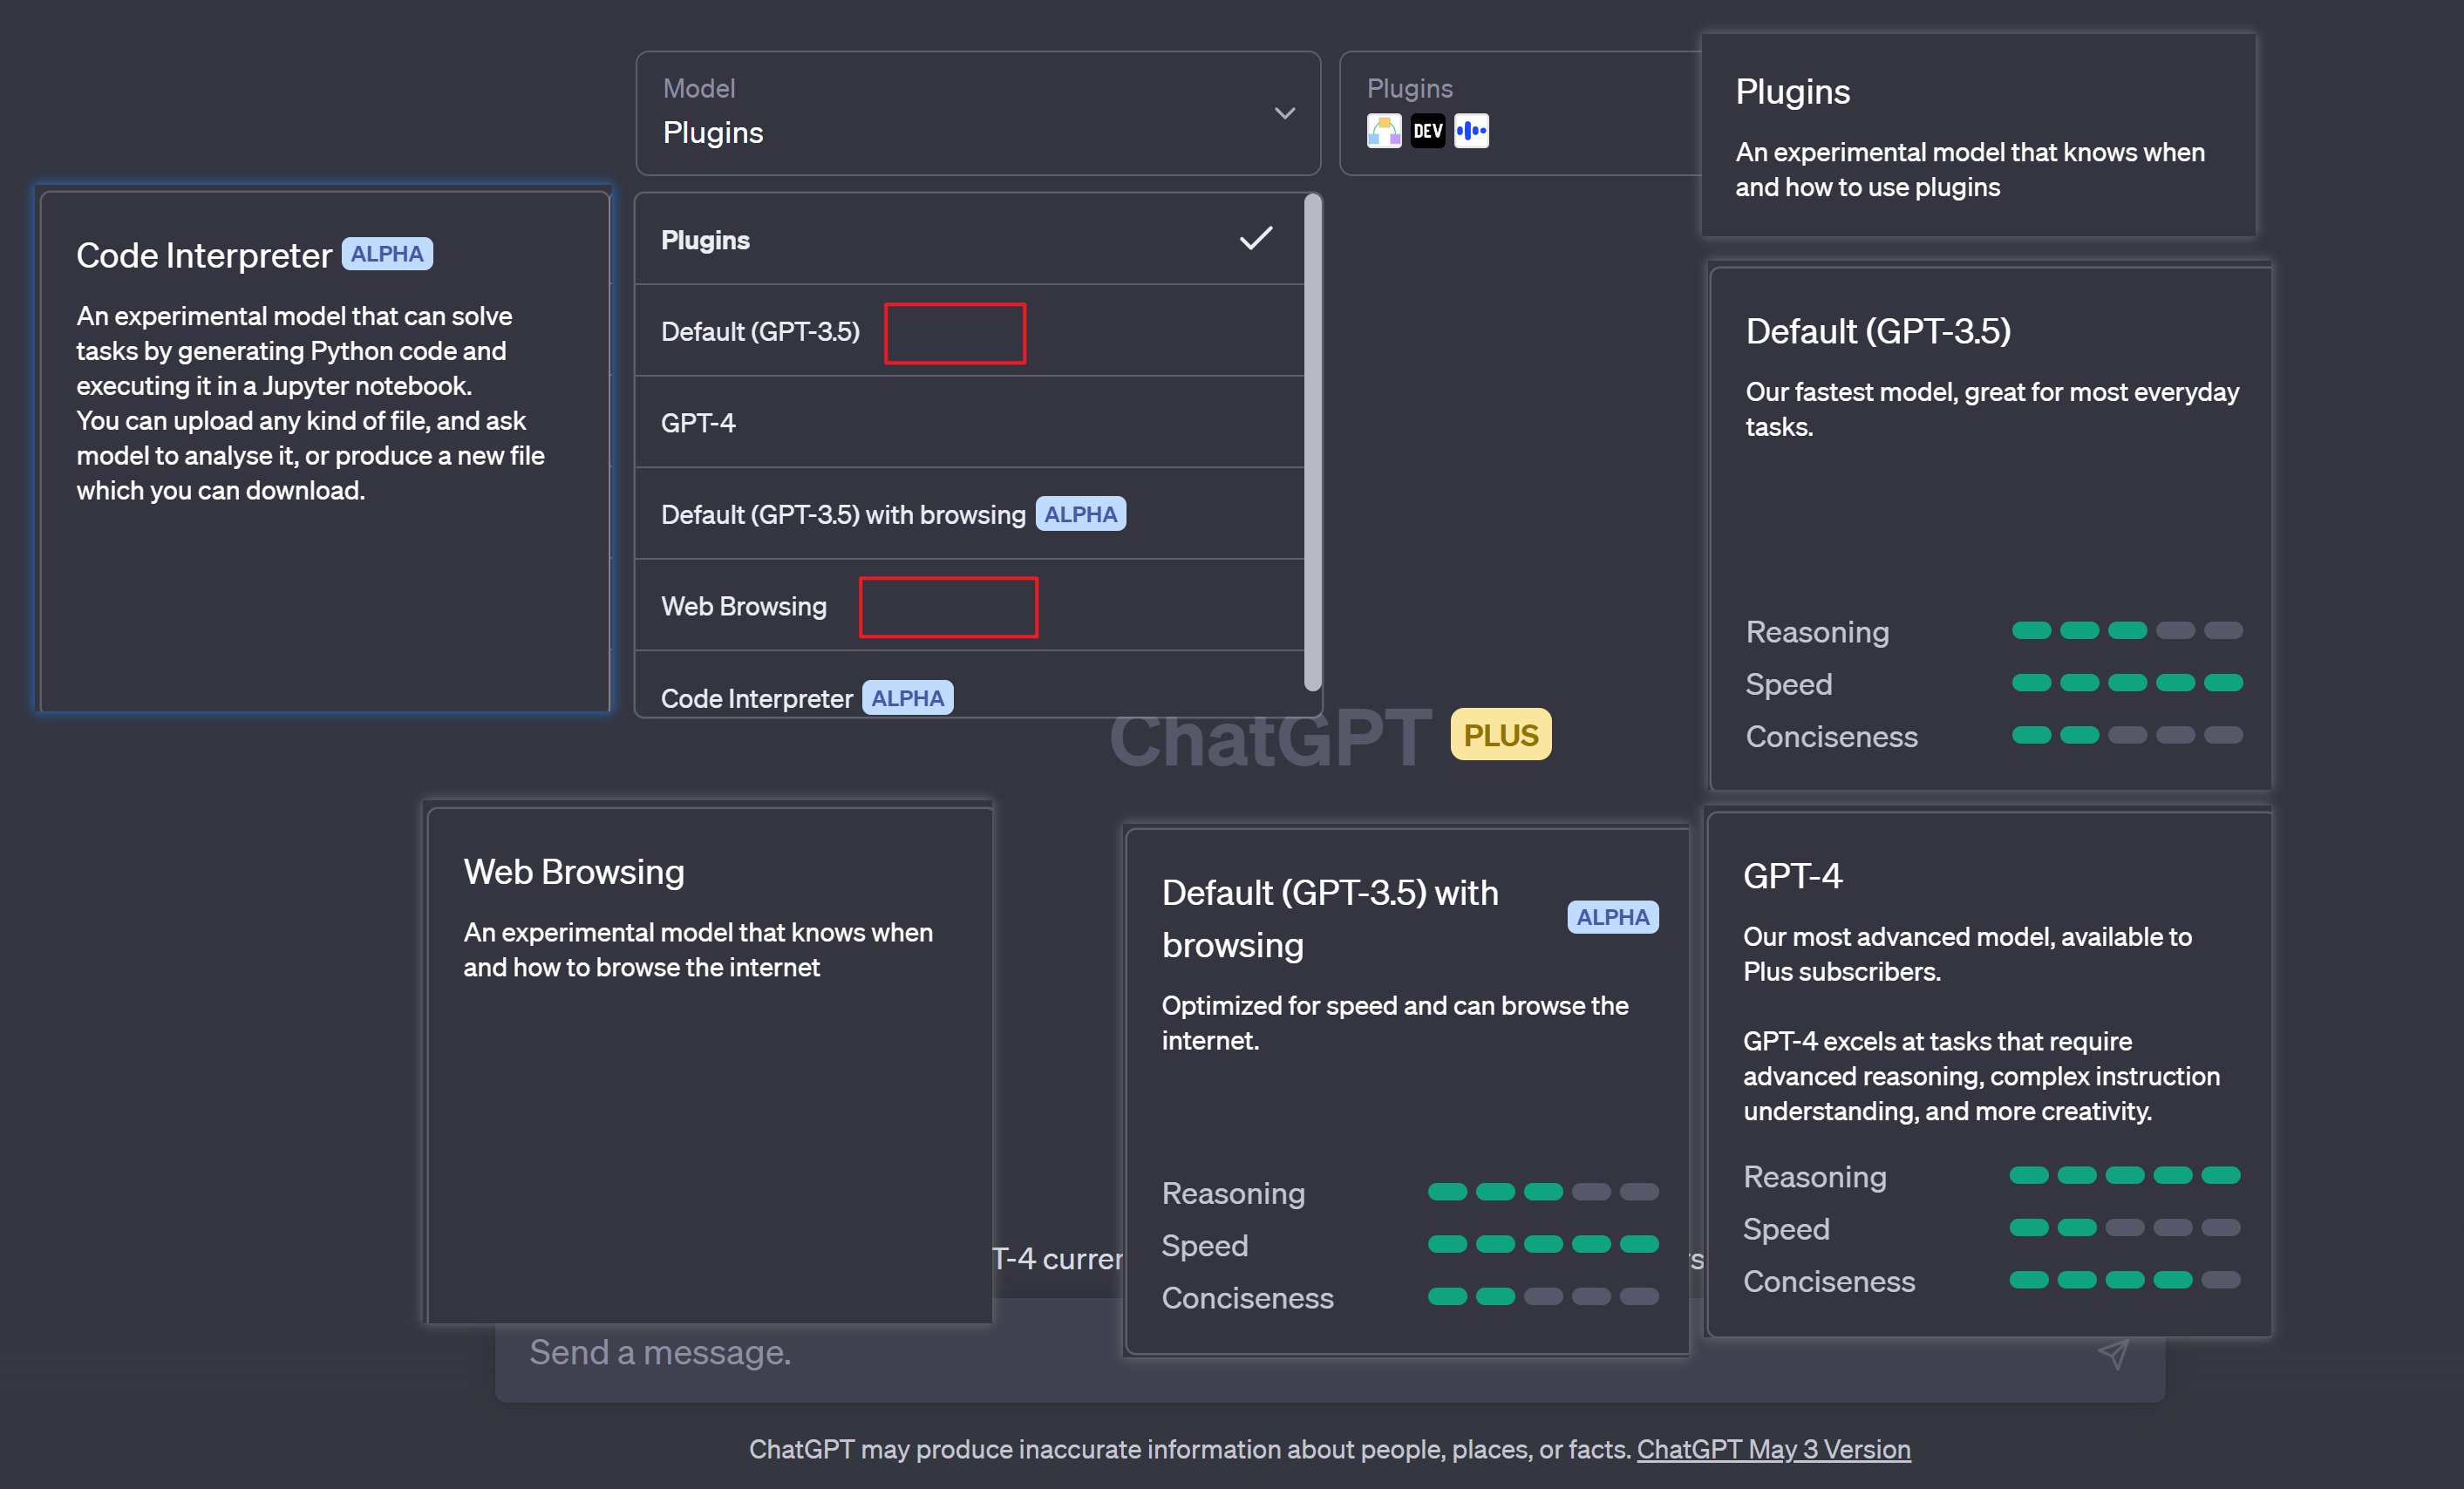Click the checkmark beside Plugins in the list
This screenshot has height=1489, width=2464.
(1256, 238)
